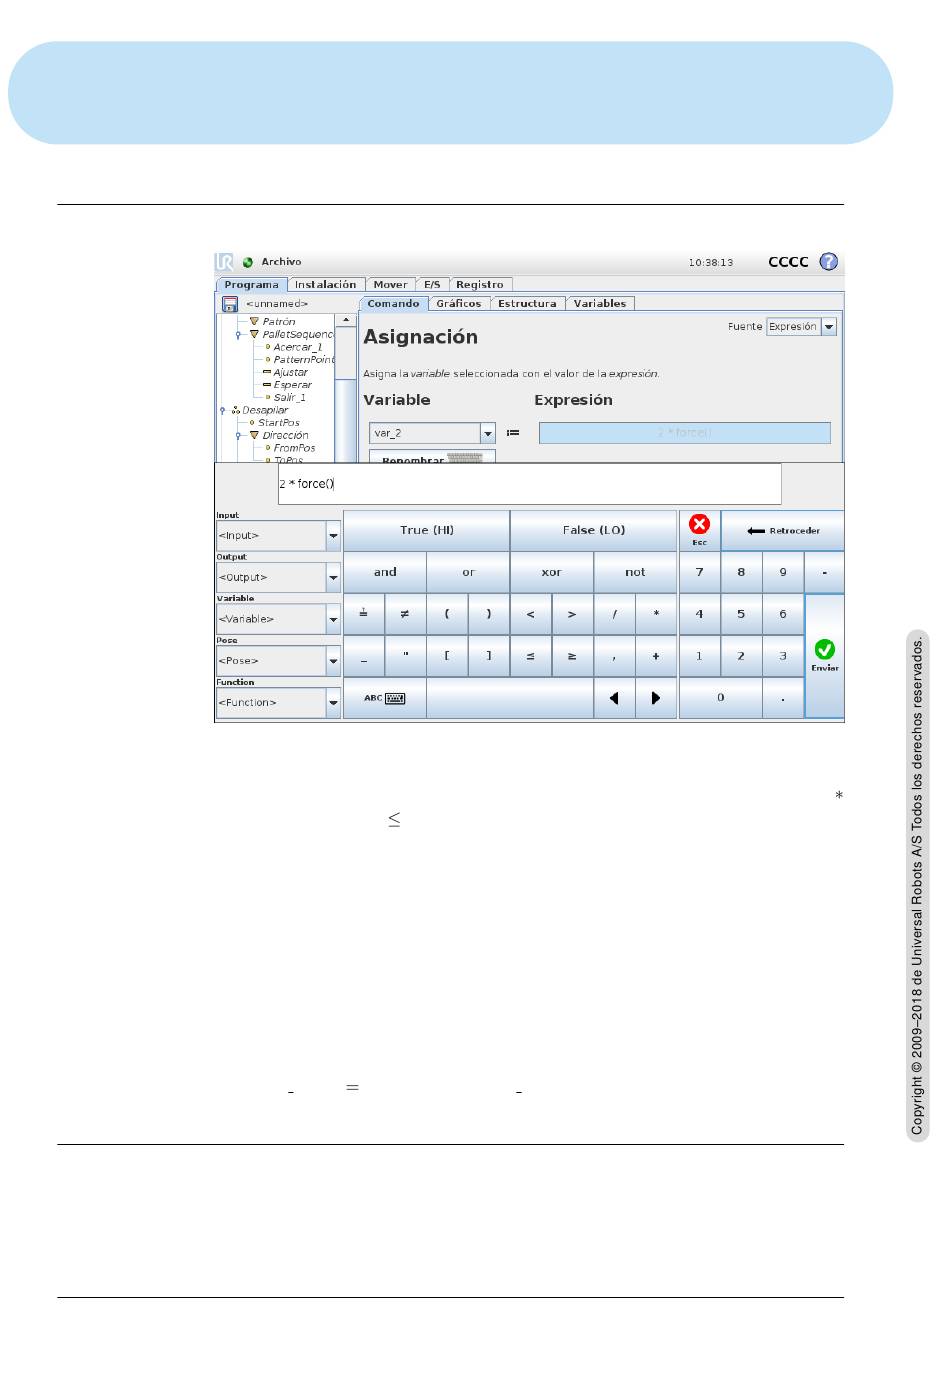
Task: Open the Pose dropdown
Action: [x=278, y=661]
